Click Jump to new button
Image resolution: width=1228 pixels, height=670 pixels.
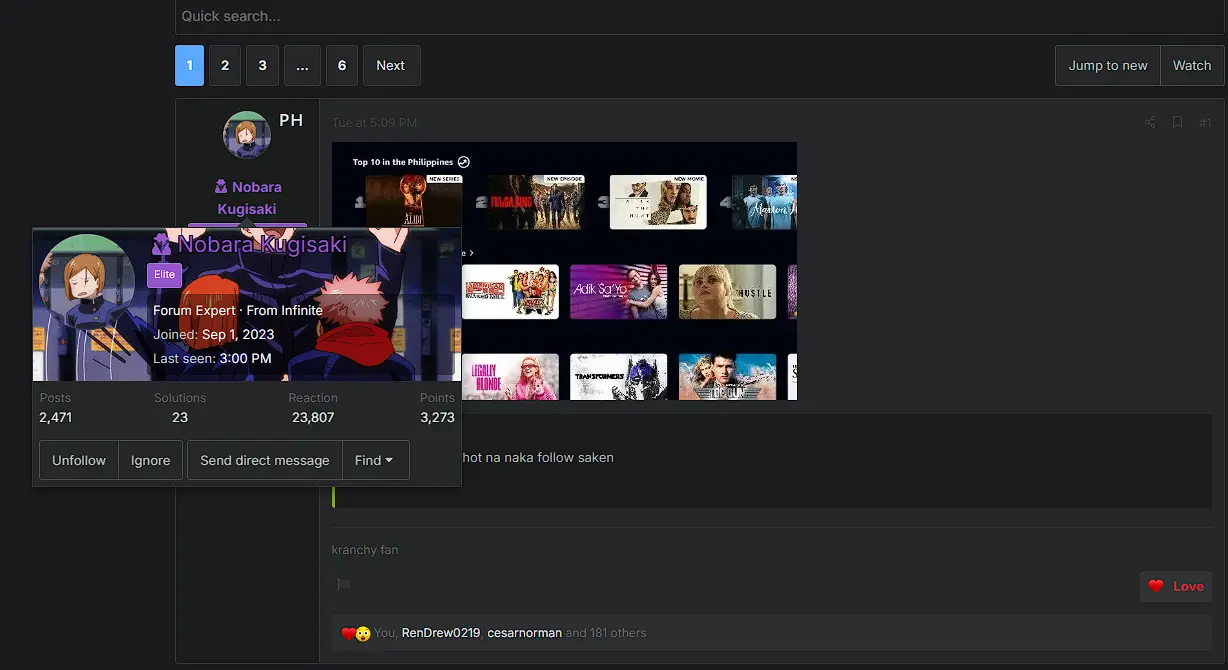[x=1108, y=65]
